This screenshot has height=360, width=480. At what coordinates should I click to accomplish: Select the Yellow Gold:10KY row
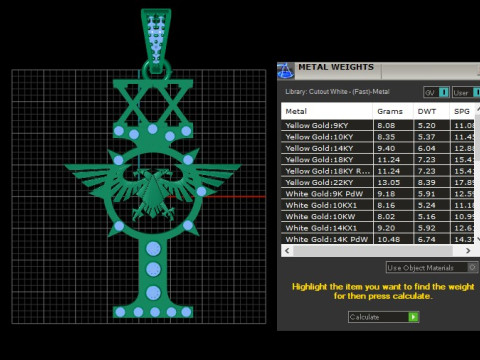coord(378,137)
